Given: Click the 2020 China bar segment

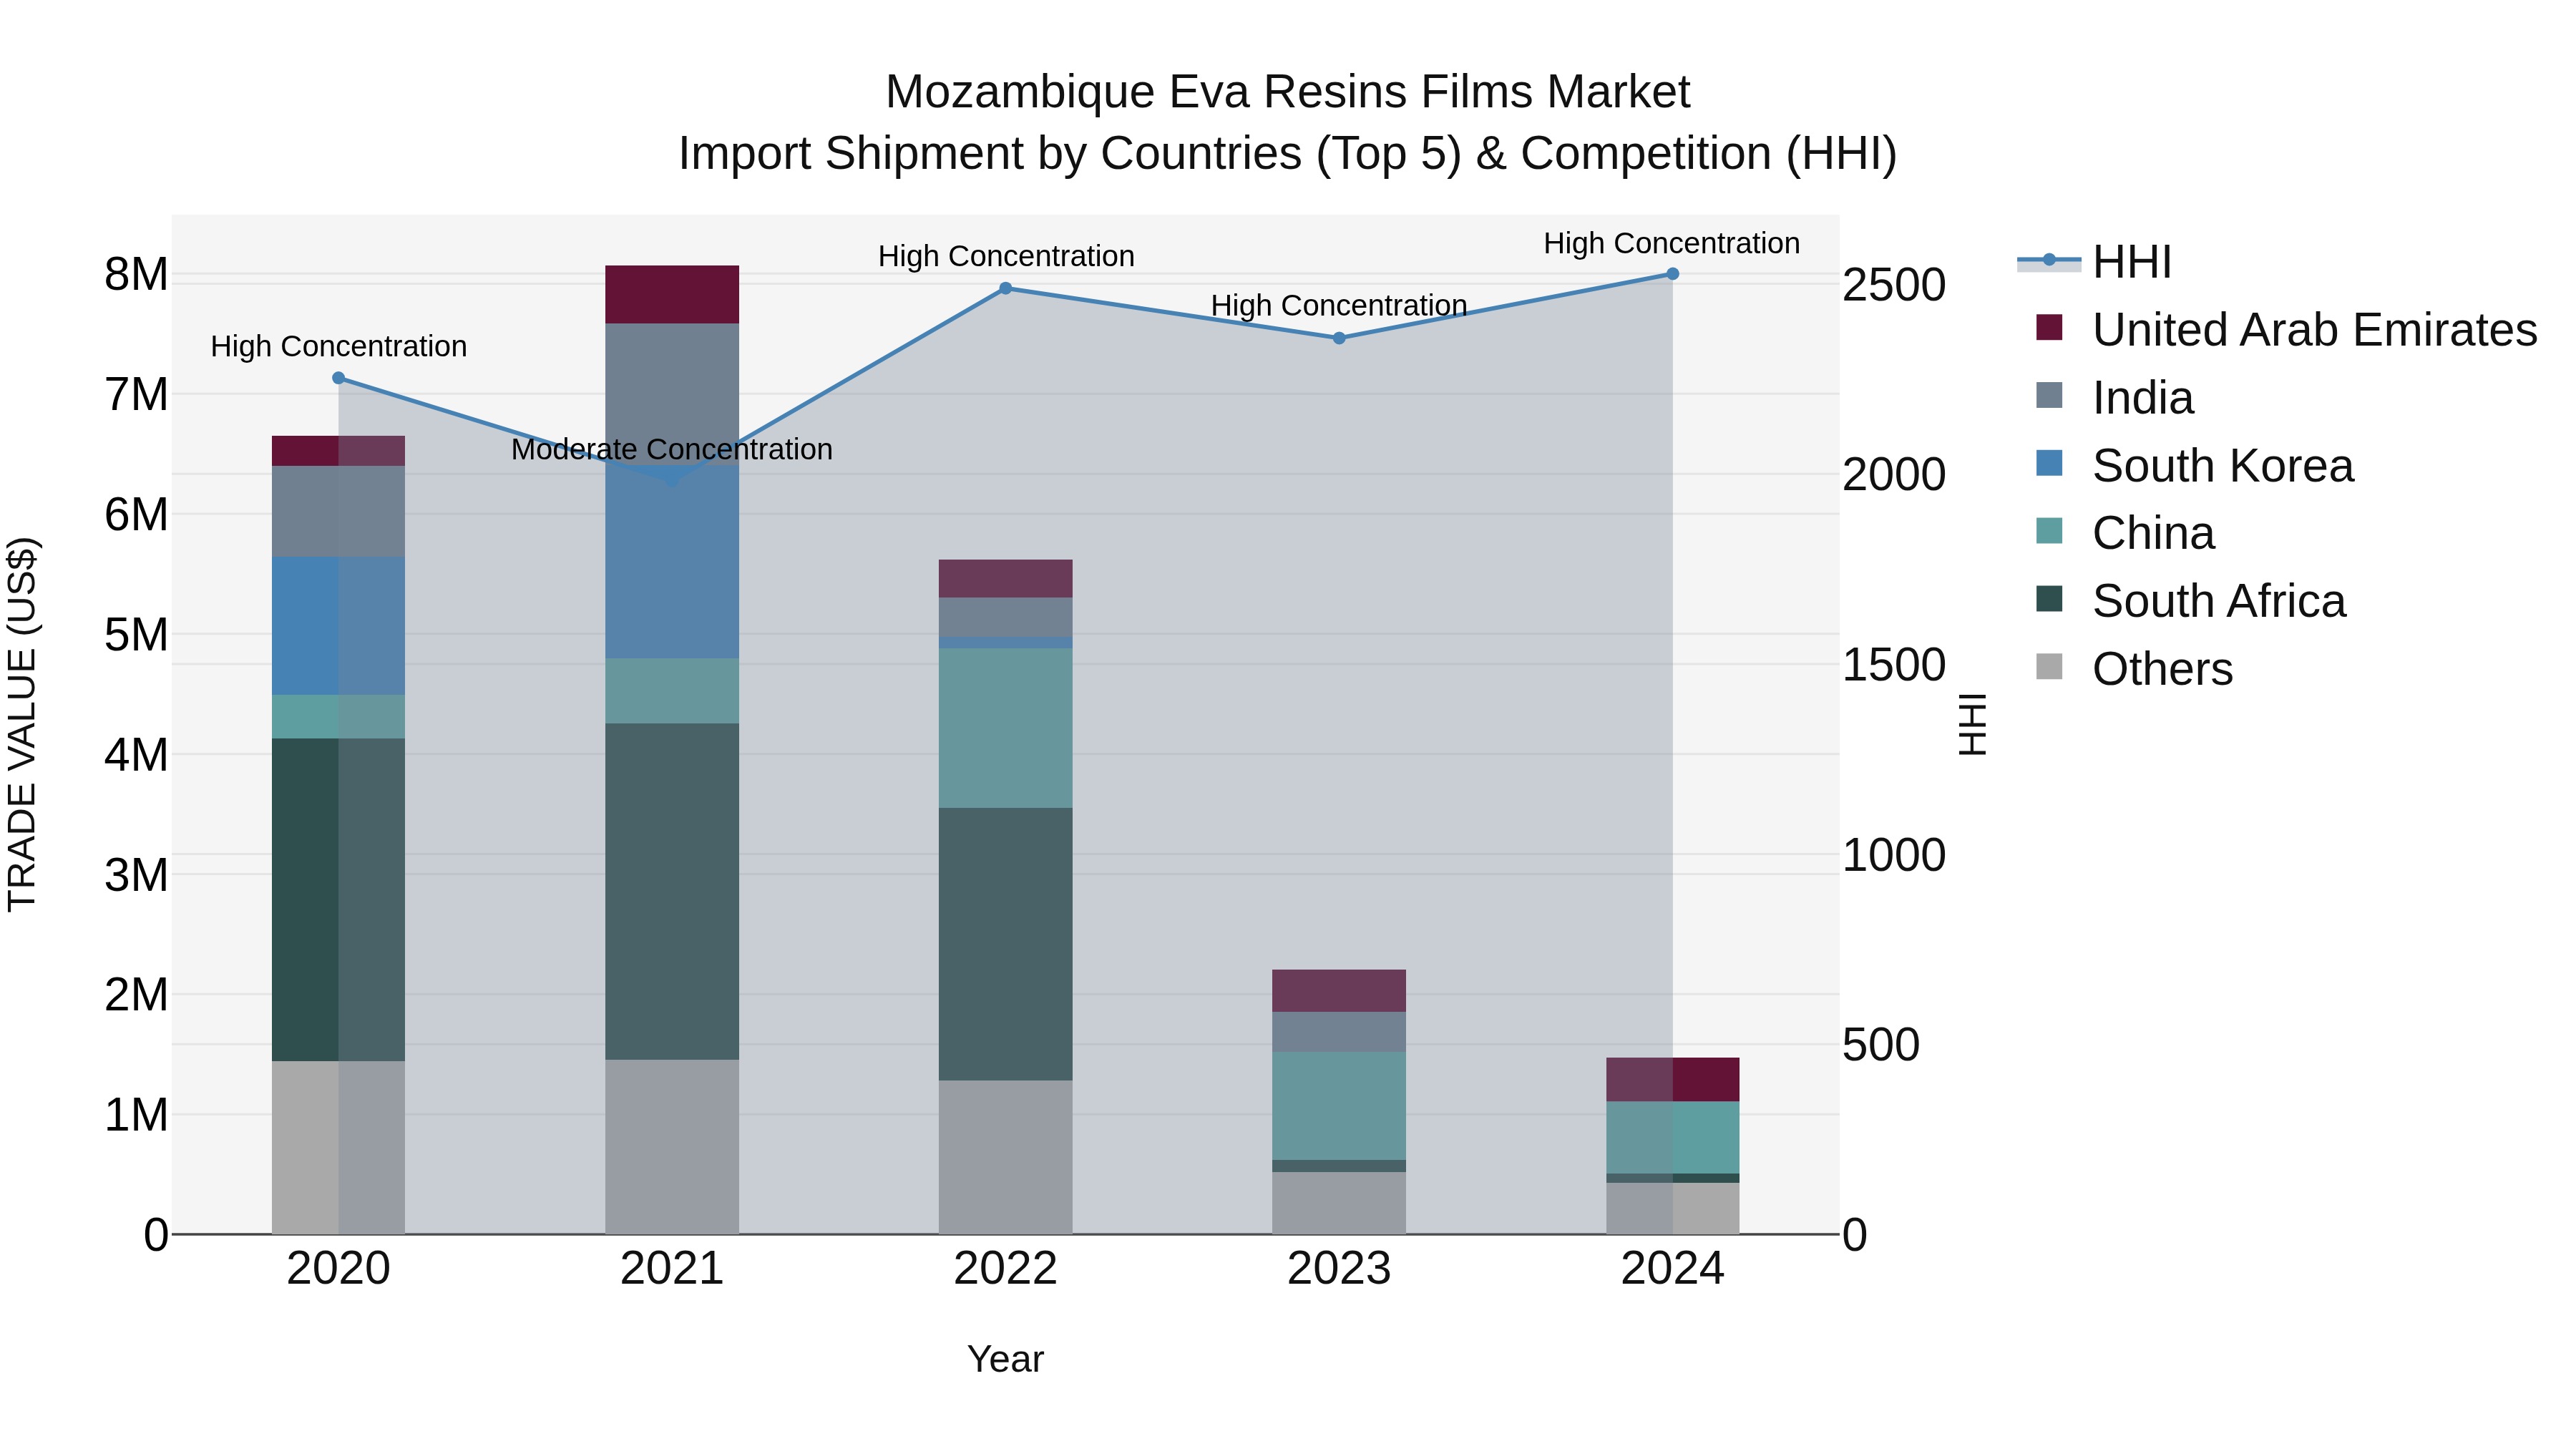Looking at the screenshot, I should click(338, 717).
